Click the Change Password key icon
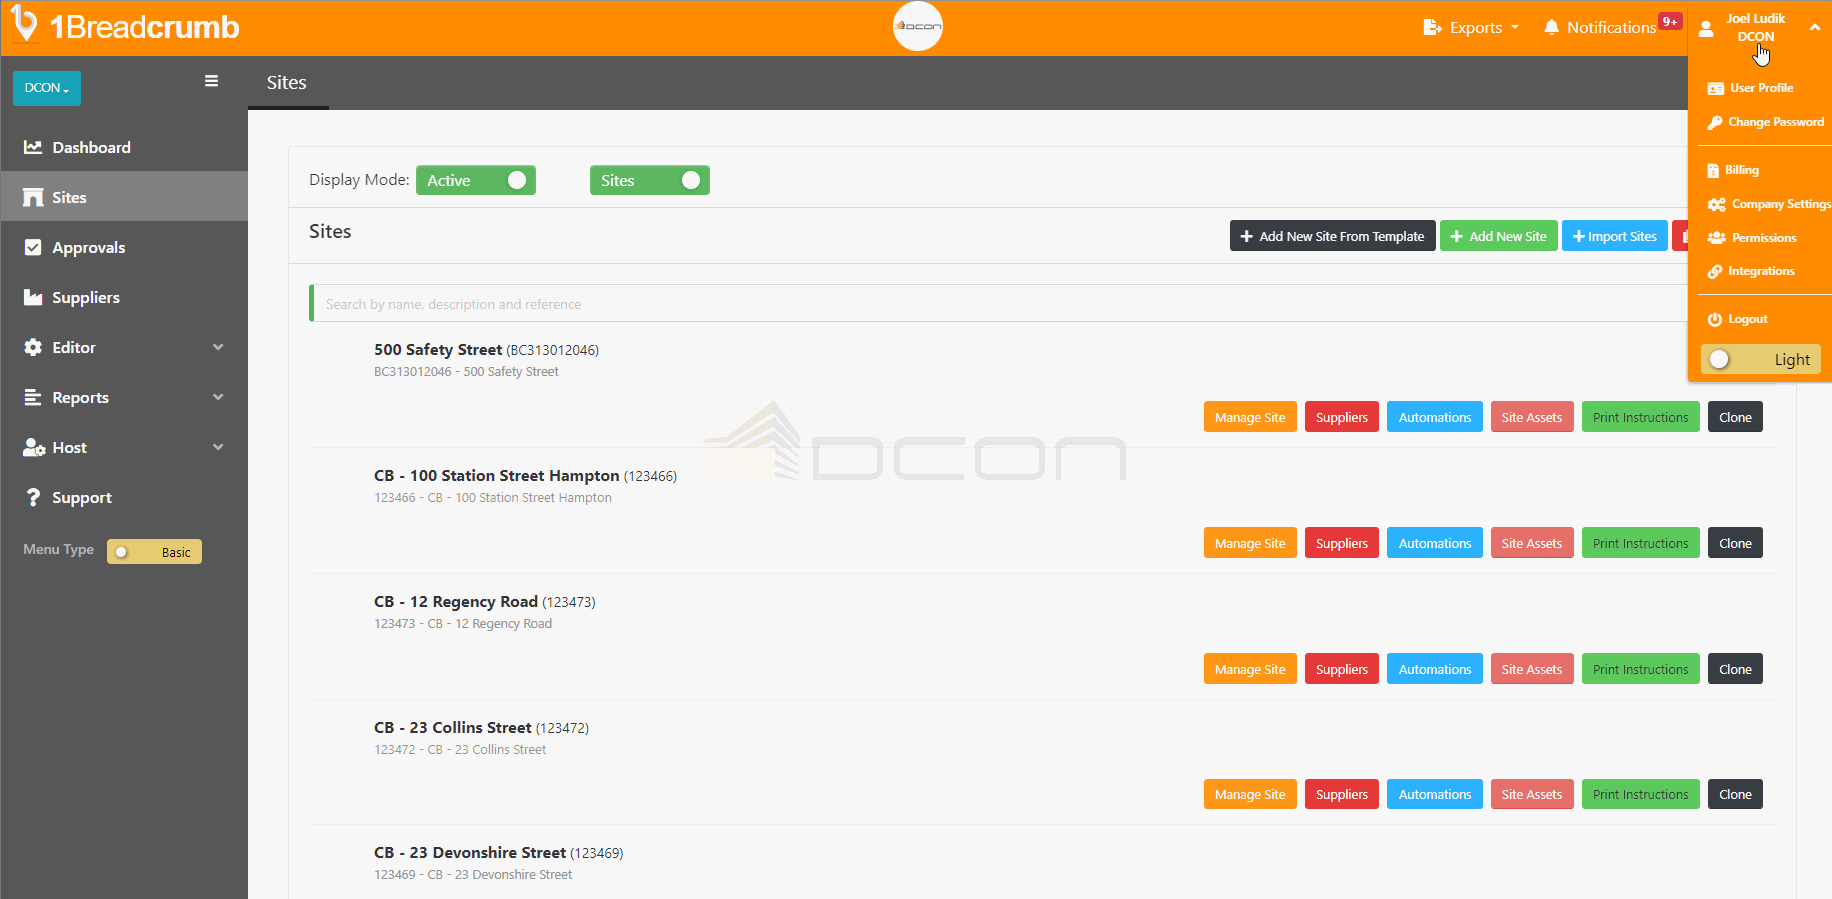Viewport: 1832px width, 899px height. click(x=1715, y=122)
